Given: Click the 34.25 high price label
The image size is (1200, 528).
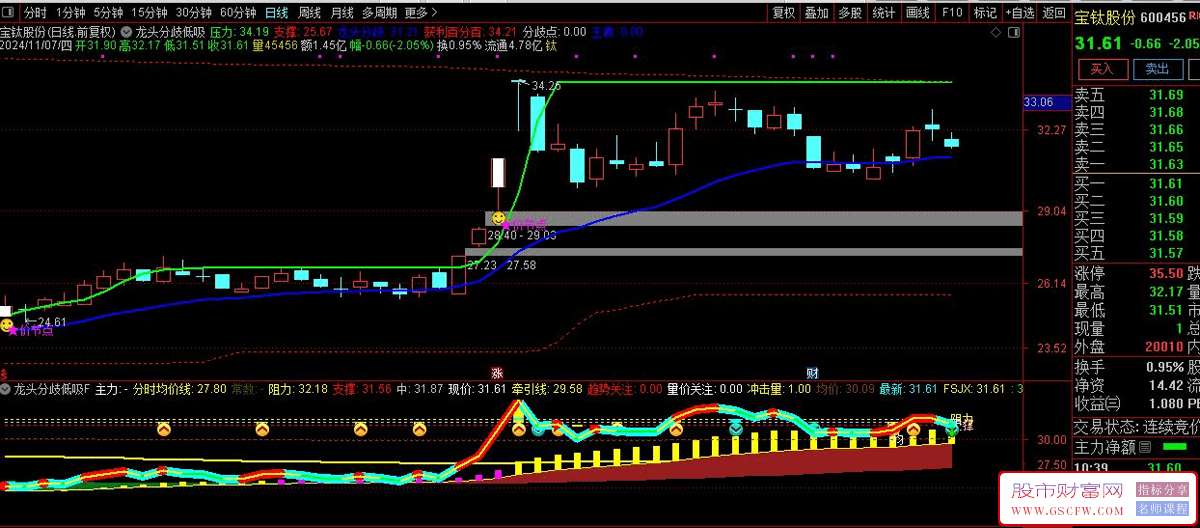Looking at the screenshot, I should click(546, 86).
